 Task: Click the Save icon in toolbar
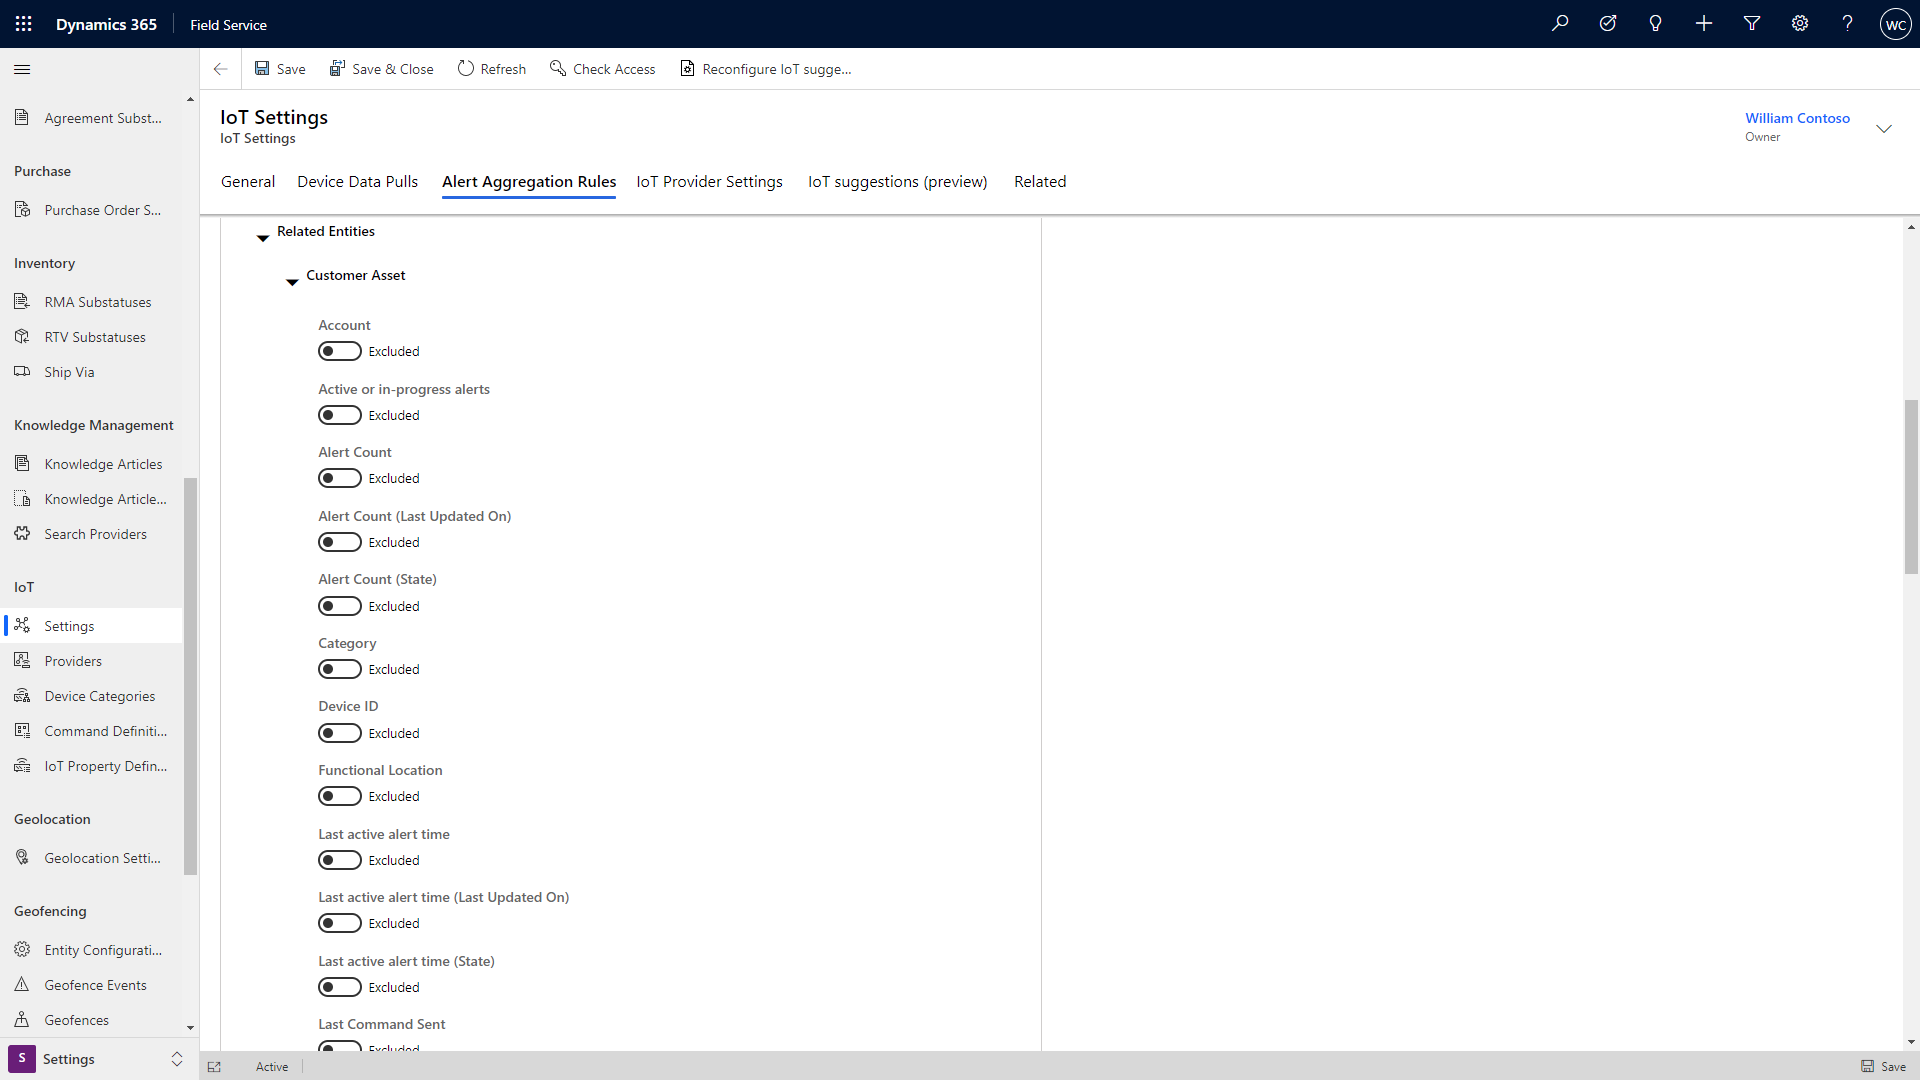pos(261,69)
